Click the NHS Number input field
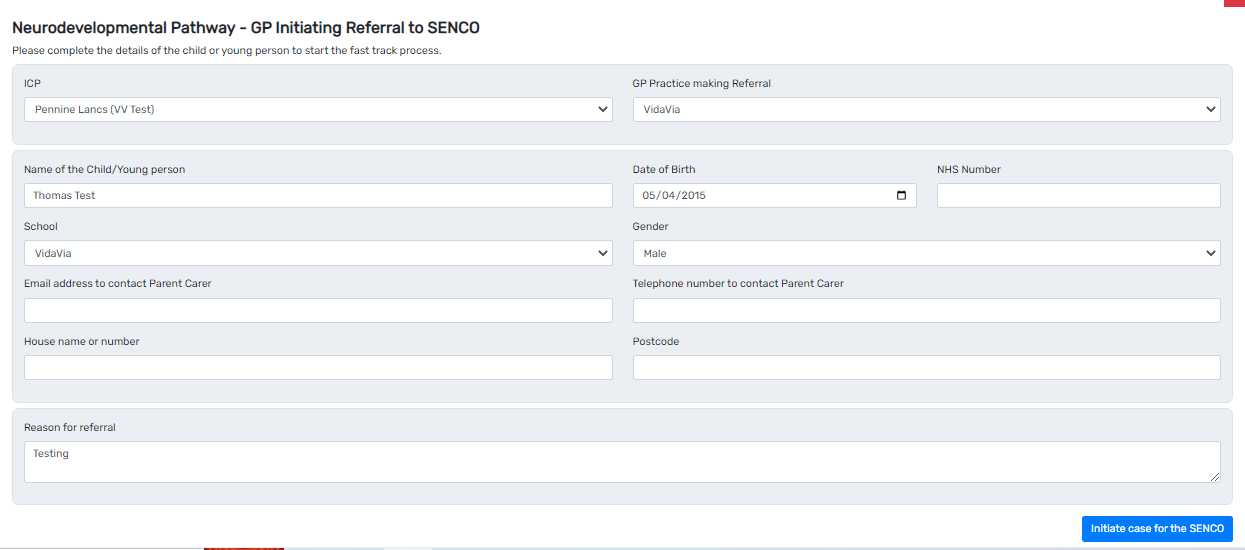The height and width of the screenshot is (550, 1245). pyautogui.click(x=1078, y=195)
